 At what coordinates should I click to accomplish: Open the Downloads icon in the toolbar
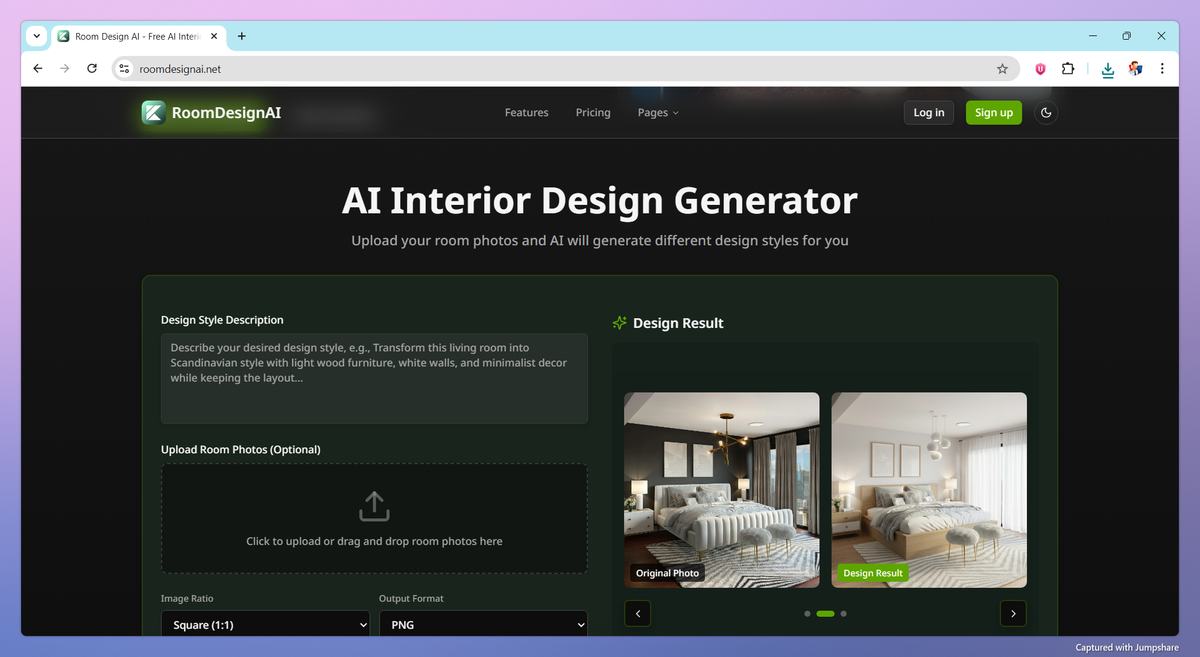click(1107, 68)
